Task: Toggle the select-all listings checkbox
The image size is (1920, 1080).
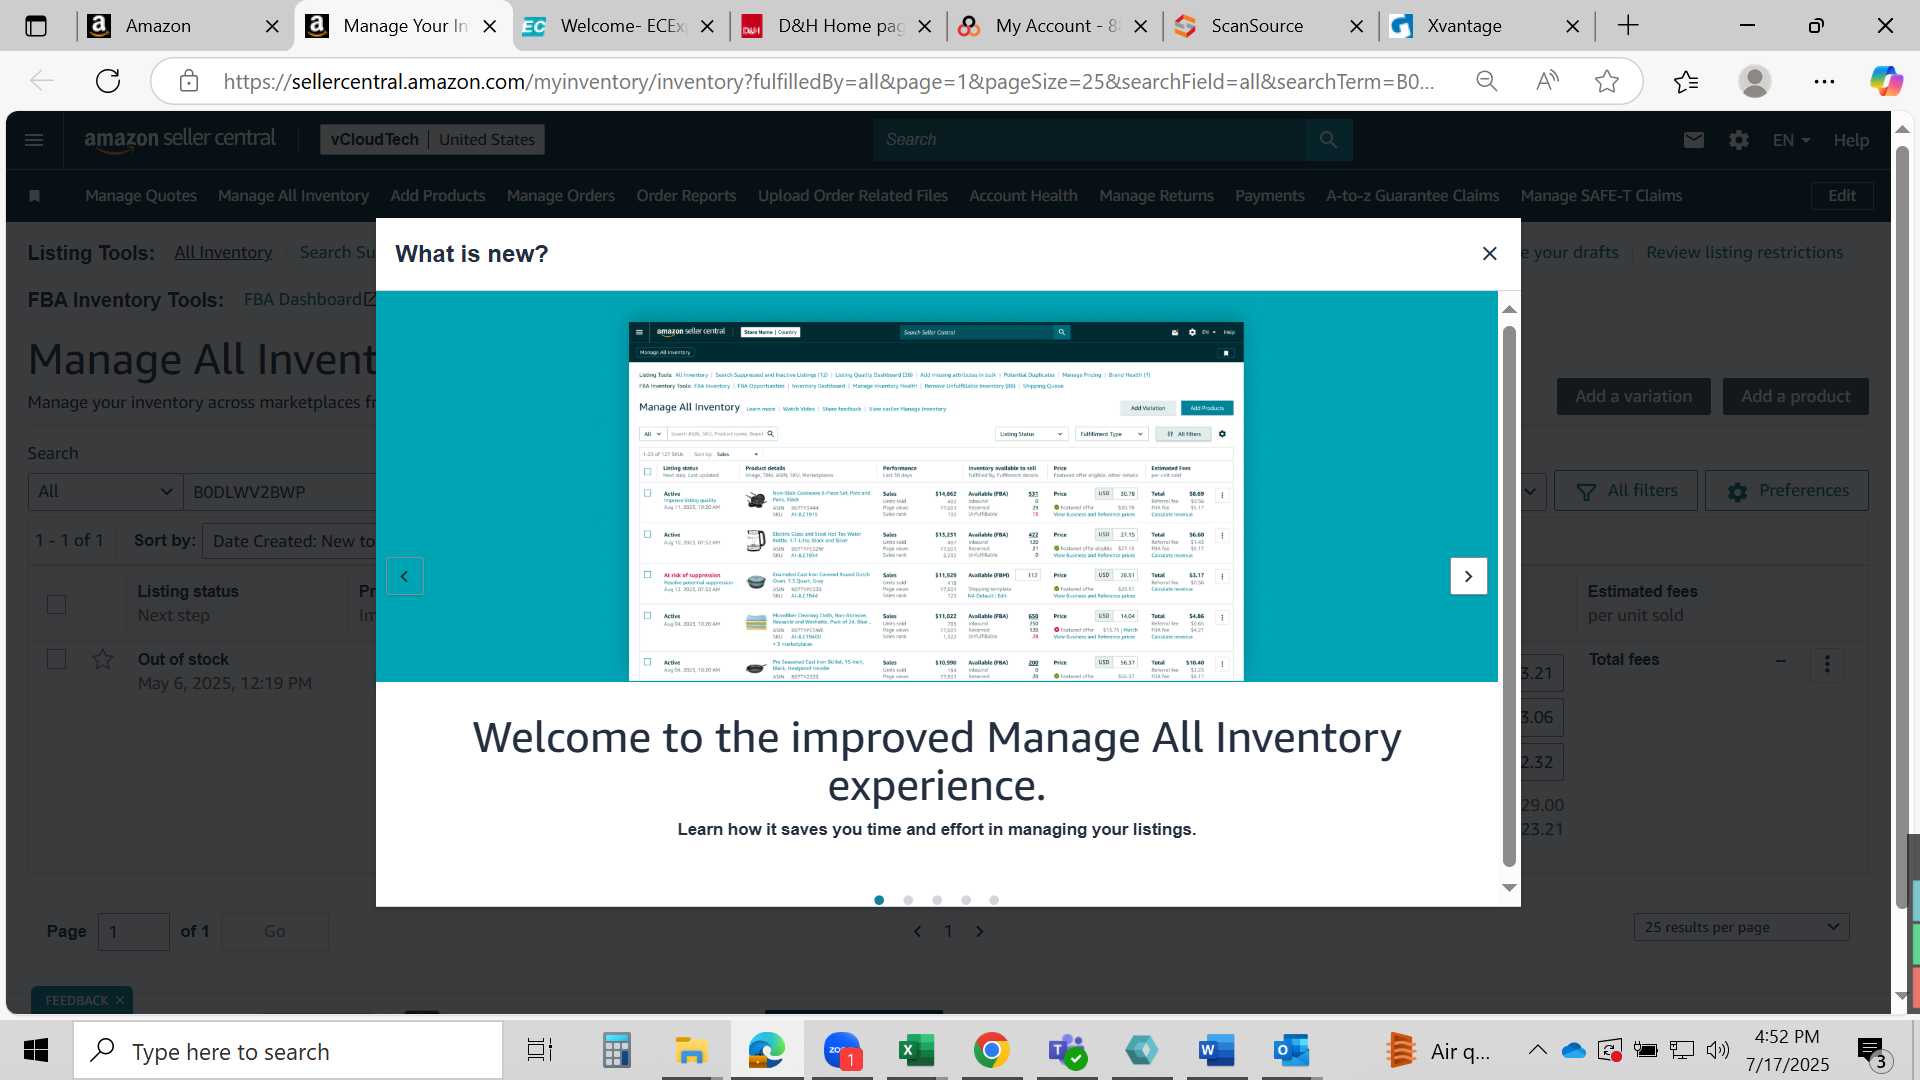Action: (57, 604)
